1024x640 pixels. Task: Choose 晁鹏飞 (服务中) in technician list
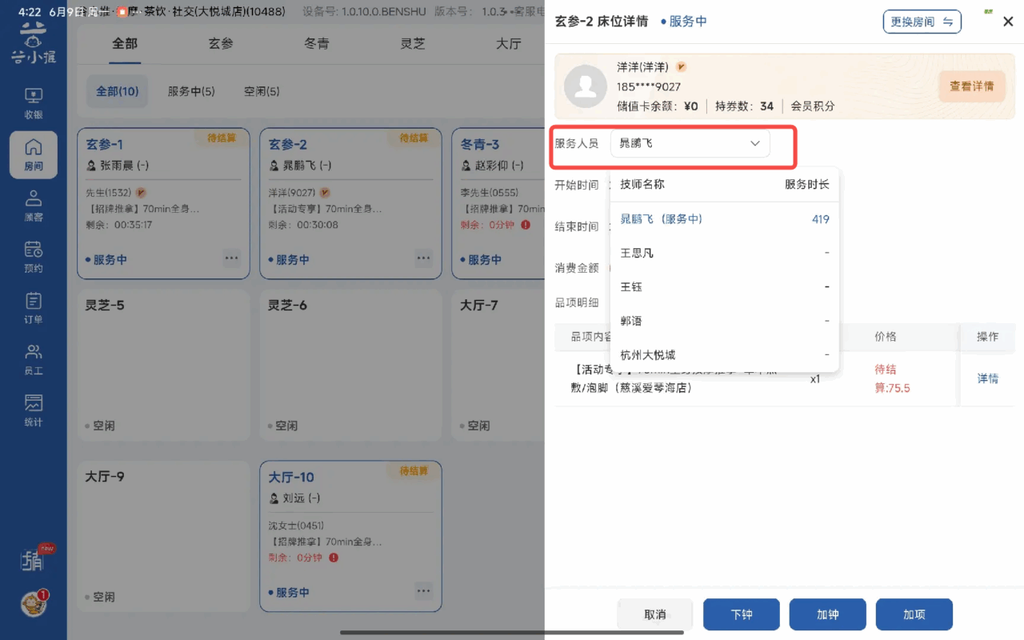724,219
